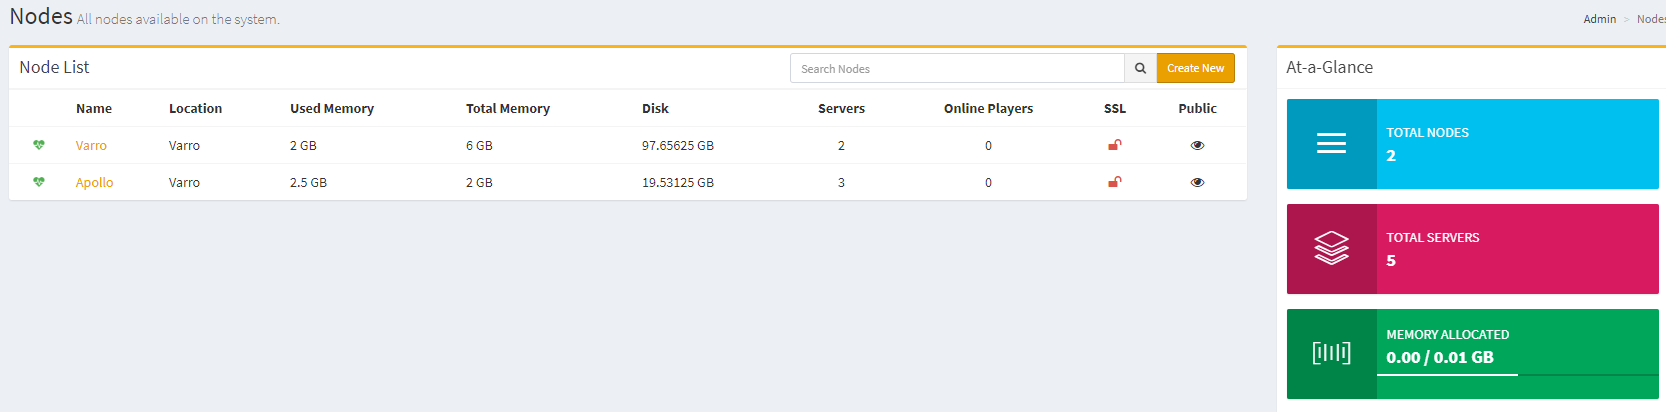The image size is (1666, 412).
Task: Click the Total Servers layers icon
Action: (x=1331, y=248)
